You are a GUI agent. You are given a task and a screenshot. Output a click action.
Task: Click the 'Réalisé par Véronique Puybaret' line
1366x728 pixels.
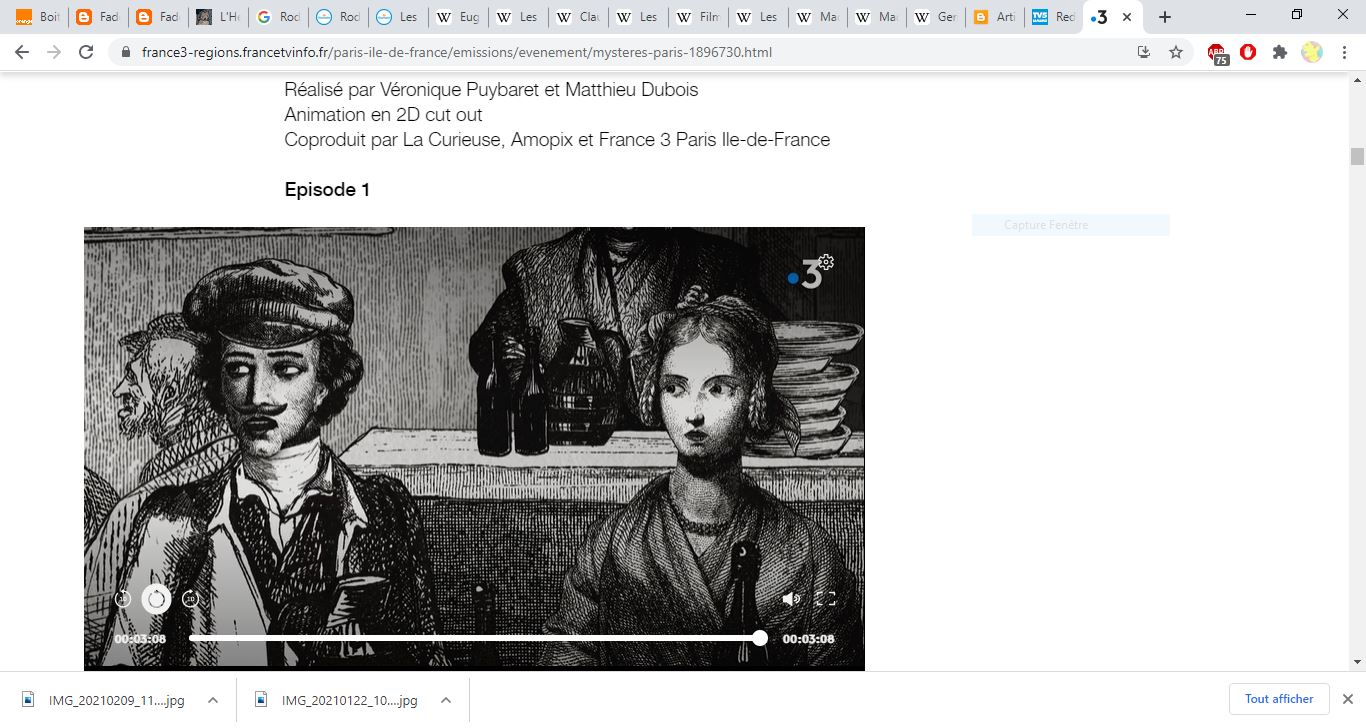[491, 89]
